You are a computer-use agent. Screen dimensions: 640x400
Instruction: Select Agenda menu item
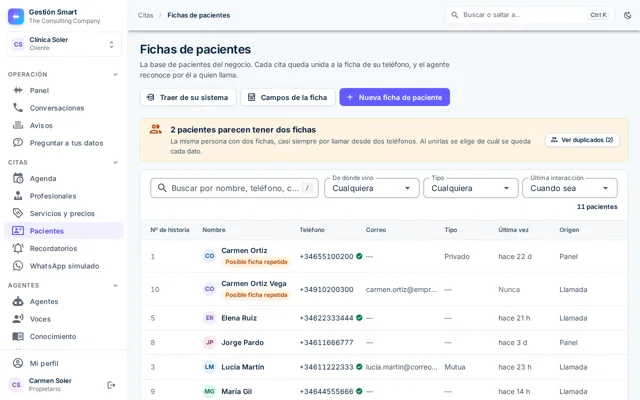(64, 178)
